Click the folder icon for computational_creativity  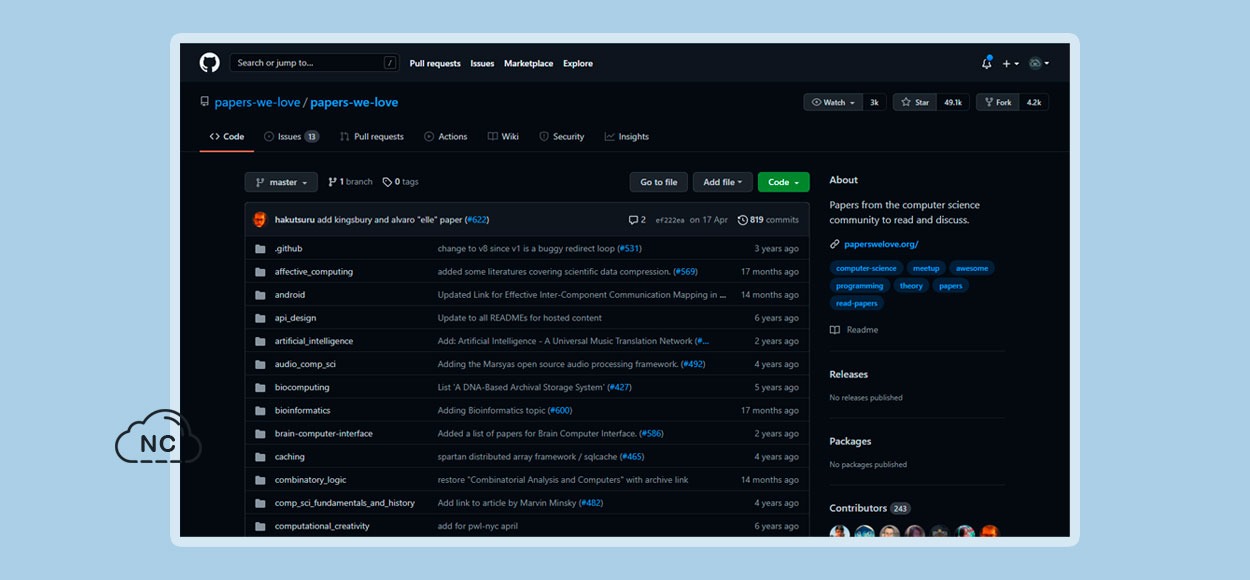click(x=260, y=526)
